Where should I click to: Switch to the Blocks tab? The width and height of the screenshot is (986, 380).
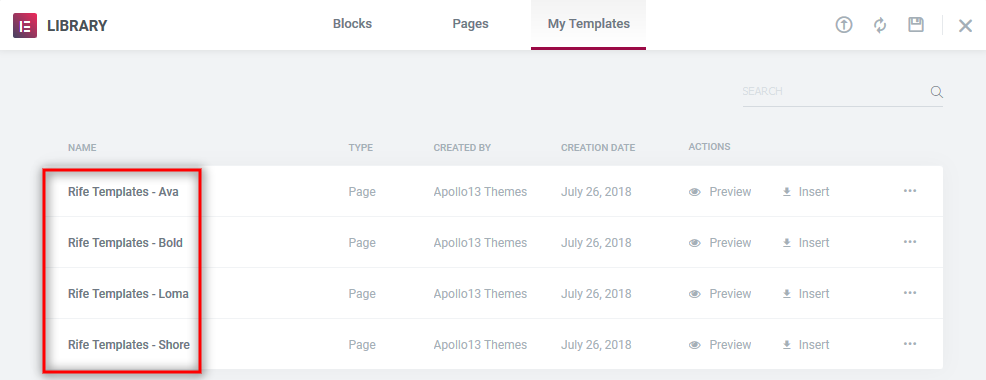click(352, 25)
